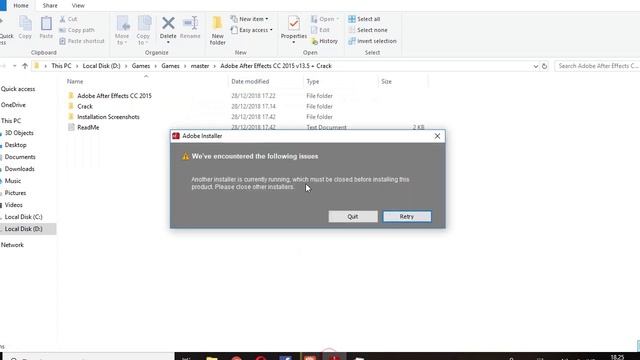Image resolution: width=640 pixels, height=360 pixels.
Task: Click Select all
Action: [x=364, y=19]
